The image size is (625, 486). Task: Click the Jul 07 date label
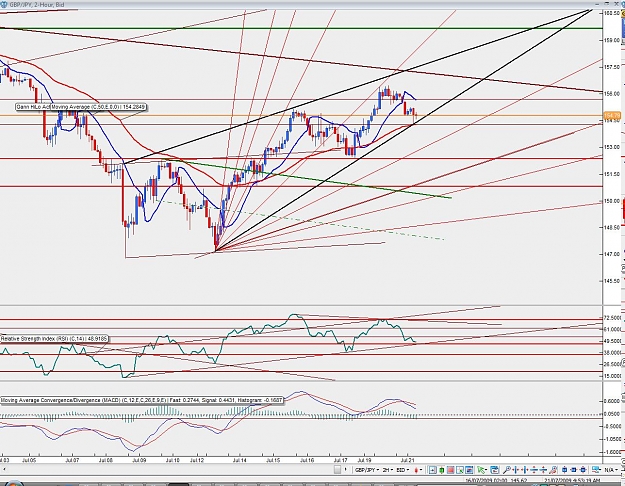72,460
